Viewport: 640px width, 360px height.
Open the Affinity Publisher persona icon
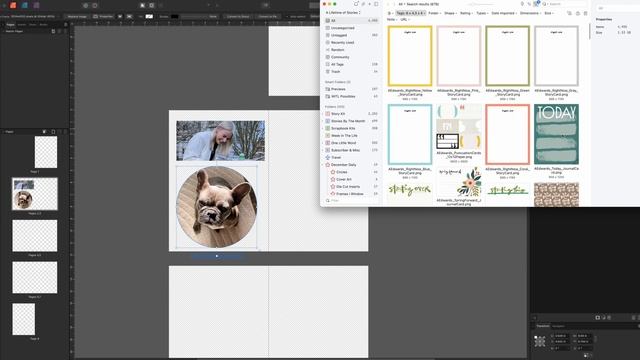pos(13,5)
